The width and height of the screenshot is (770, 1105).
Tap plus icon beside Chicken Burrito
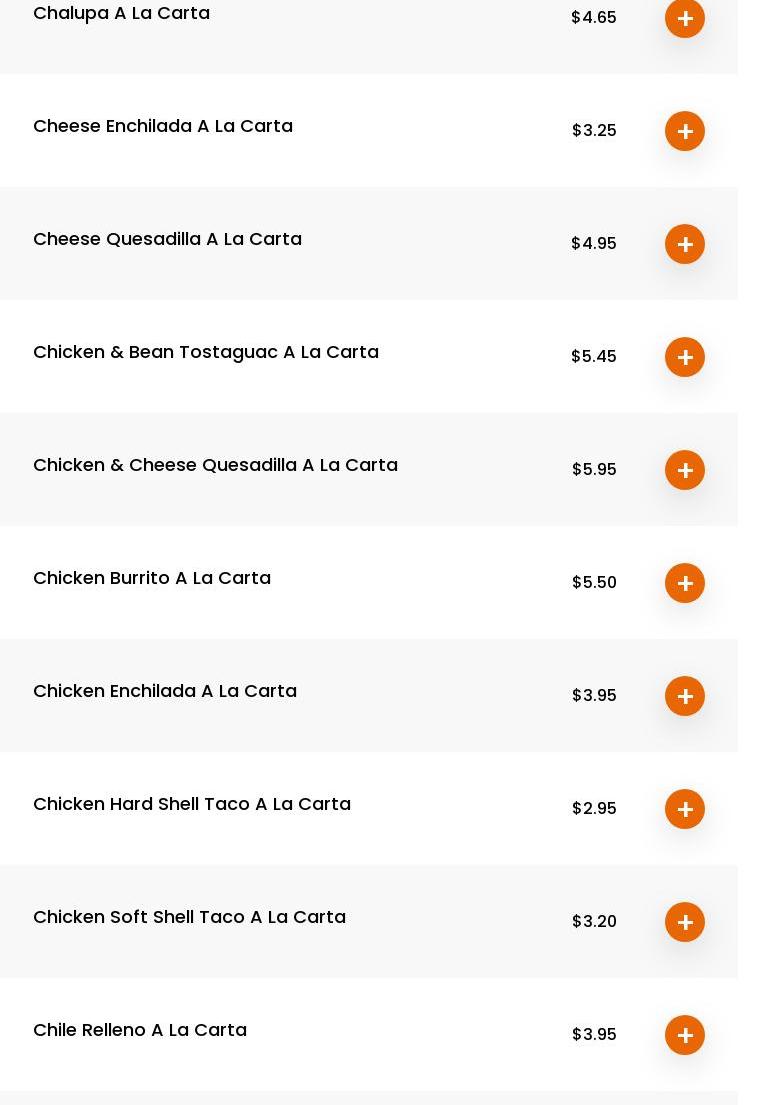(685, 583)
